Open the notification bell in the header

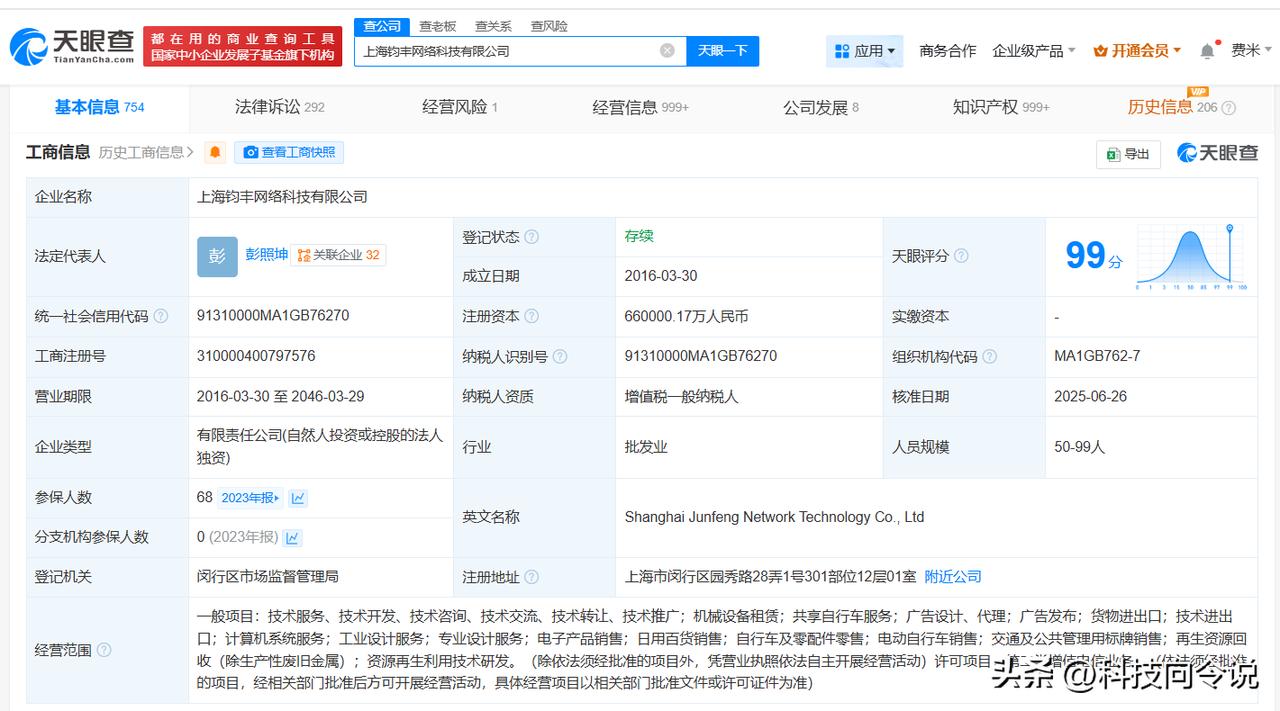coord(1208,50)
